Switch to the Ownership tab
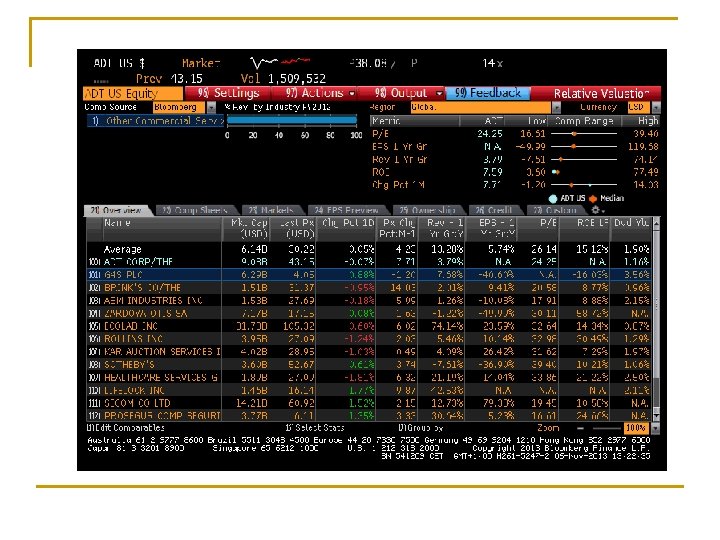This screenshot has width=720, height=540. (x=427, y=210)
